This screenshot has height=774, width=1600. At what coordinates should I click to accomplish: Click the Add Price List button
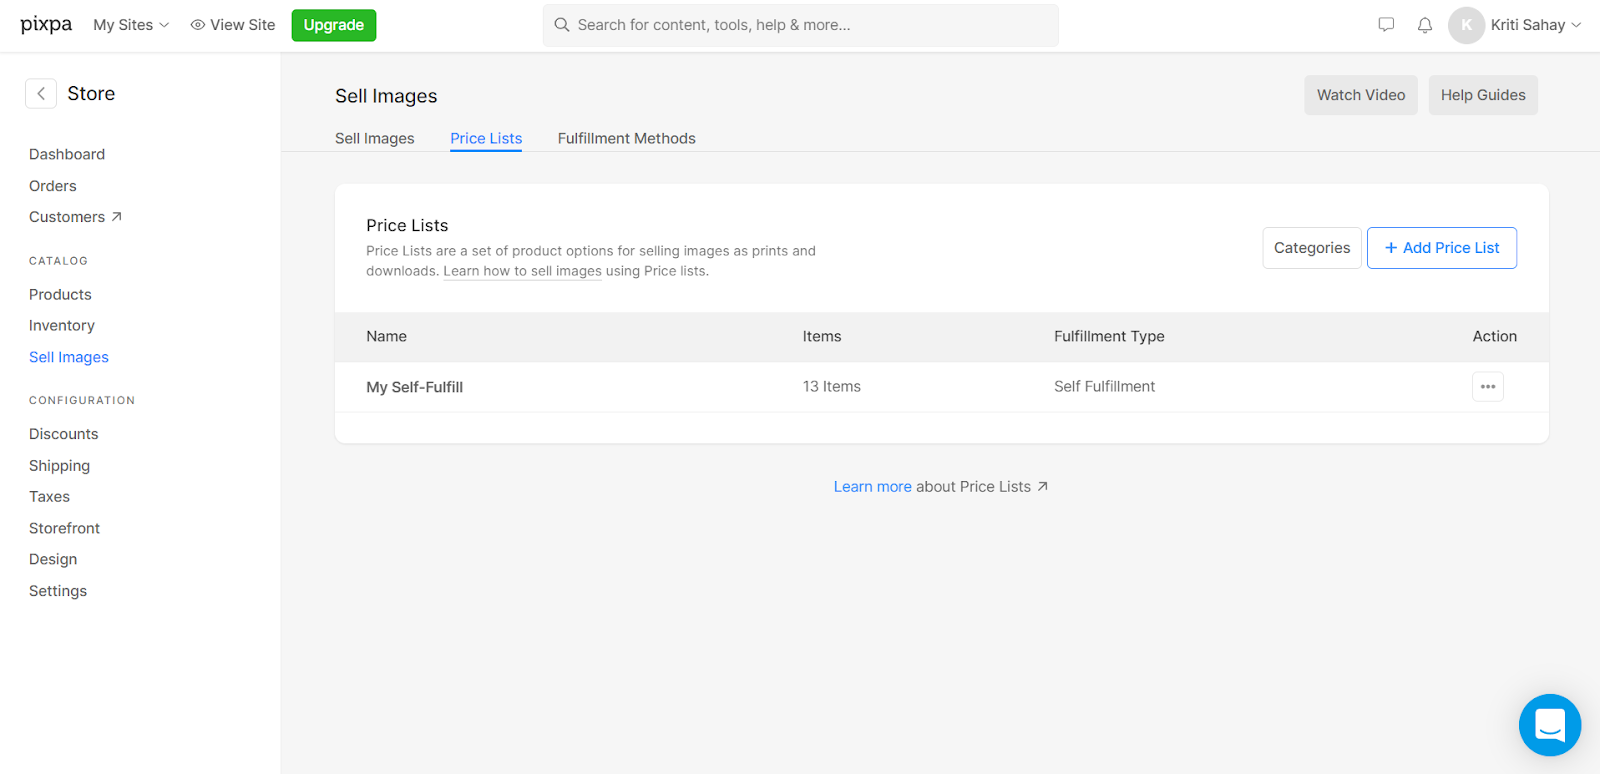pos(1441,248)
